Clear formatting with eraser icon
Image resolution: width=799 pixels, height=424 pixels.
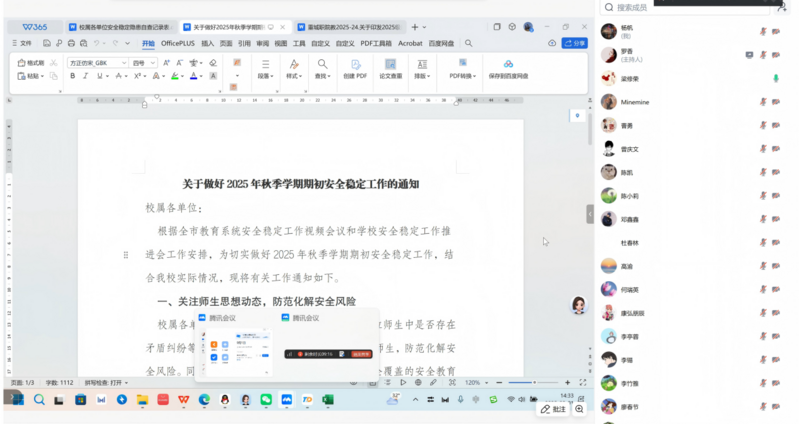(213, 63)
